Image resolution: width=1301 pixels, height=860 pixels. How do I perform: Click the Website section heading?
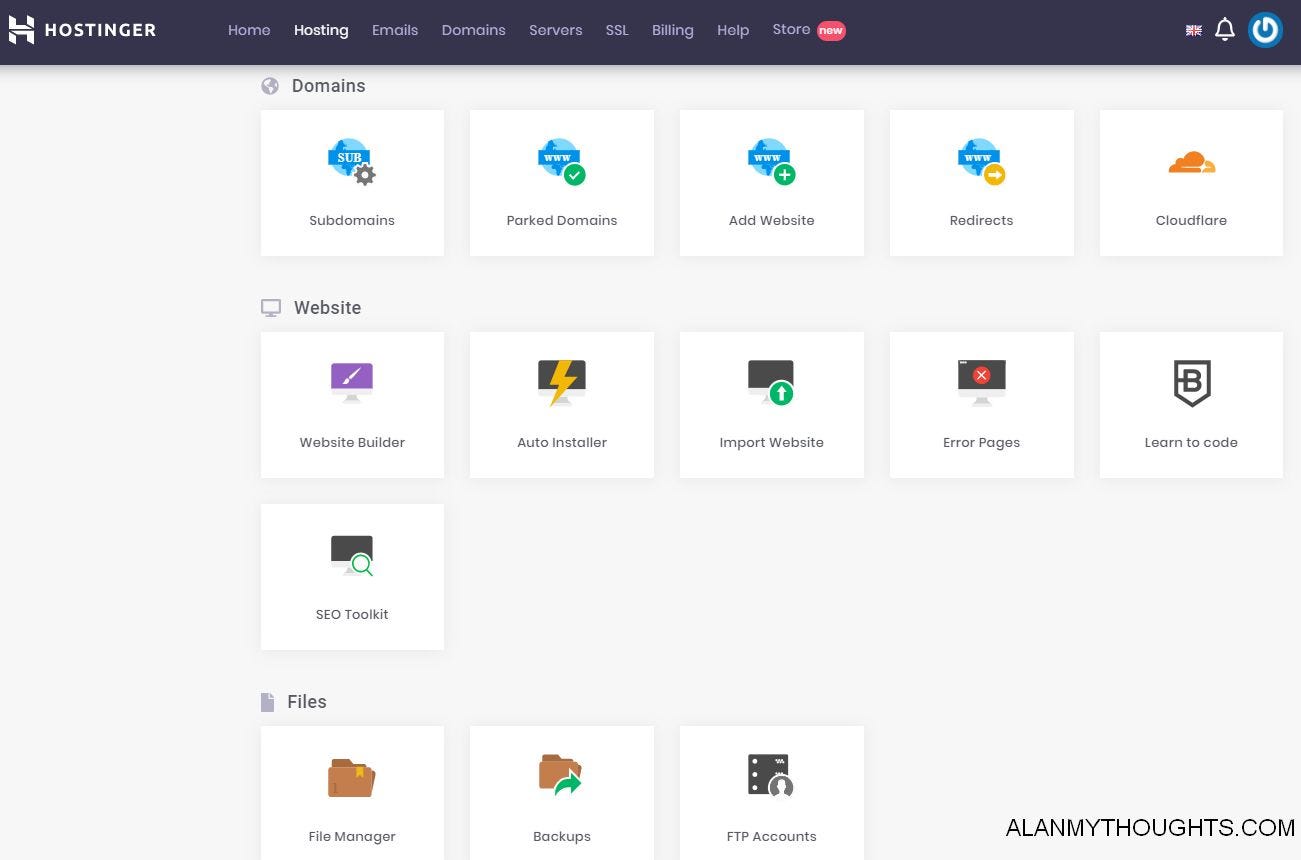[327, 308]
